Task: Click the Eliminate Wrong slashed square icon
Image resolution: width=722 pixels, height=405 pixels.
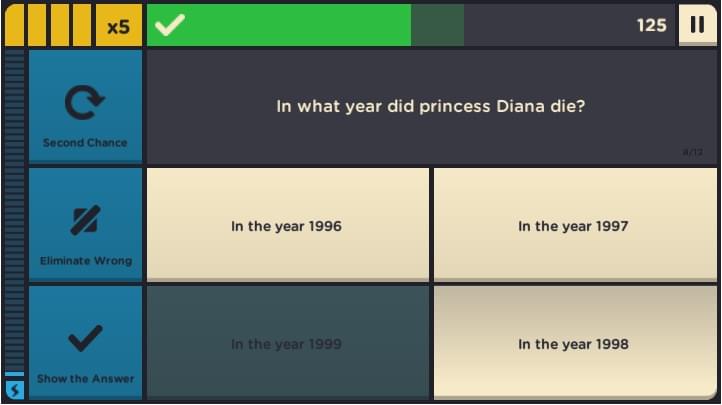Action: [85, 220]
